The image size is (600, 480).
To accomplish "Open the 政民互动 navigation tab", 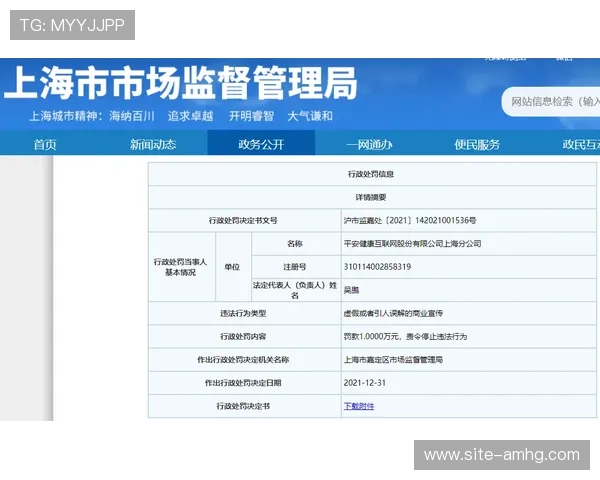I will [x=581, y=144].
